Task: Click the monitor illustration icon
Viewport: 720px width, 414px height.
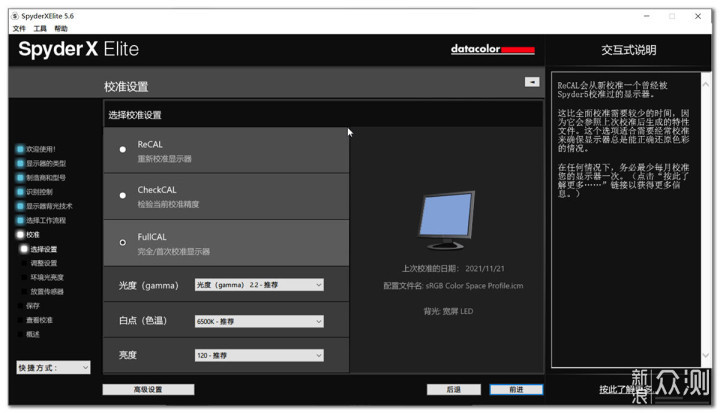Action: 446,220
